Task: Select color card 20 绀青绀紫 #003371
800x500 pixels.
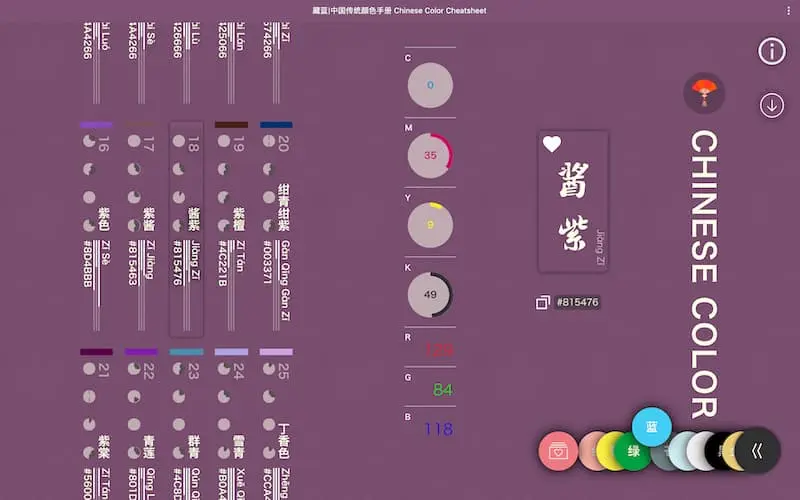Action: (x=276, y=229)
